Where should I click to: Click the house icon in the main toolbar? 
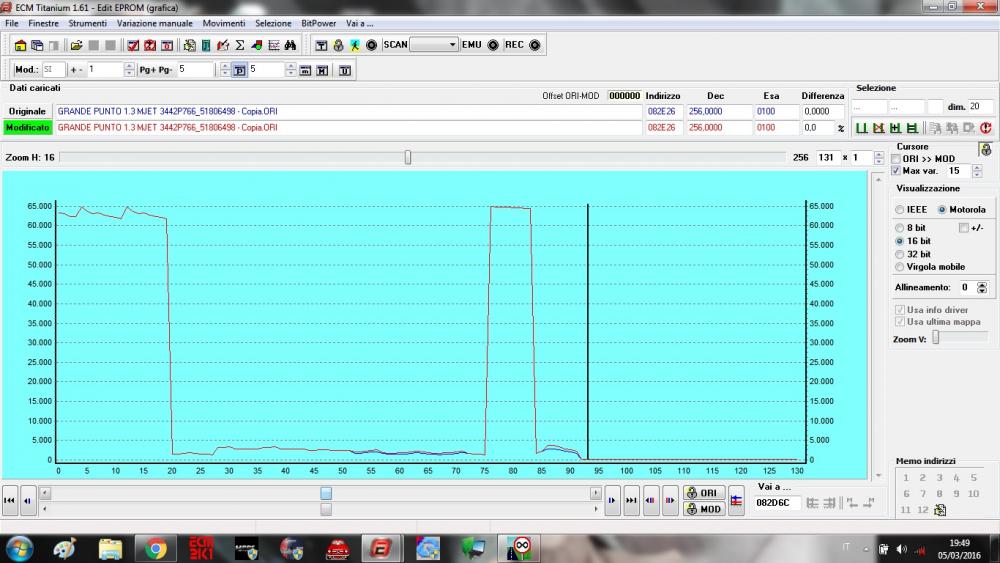(20, 45)
